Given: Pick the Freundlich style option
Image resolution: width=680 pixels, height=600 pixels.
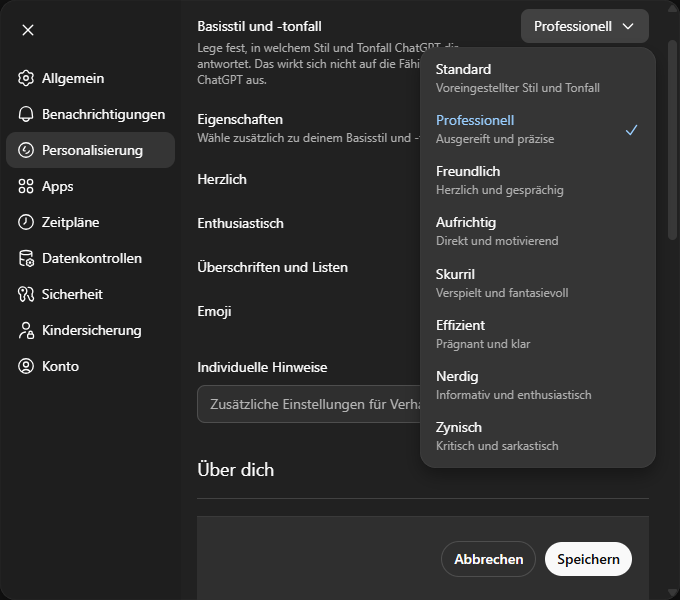Looking at the screenshot, I should coord(538,181).
